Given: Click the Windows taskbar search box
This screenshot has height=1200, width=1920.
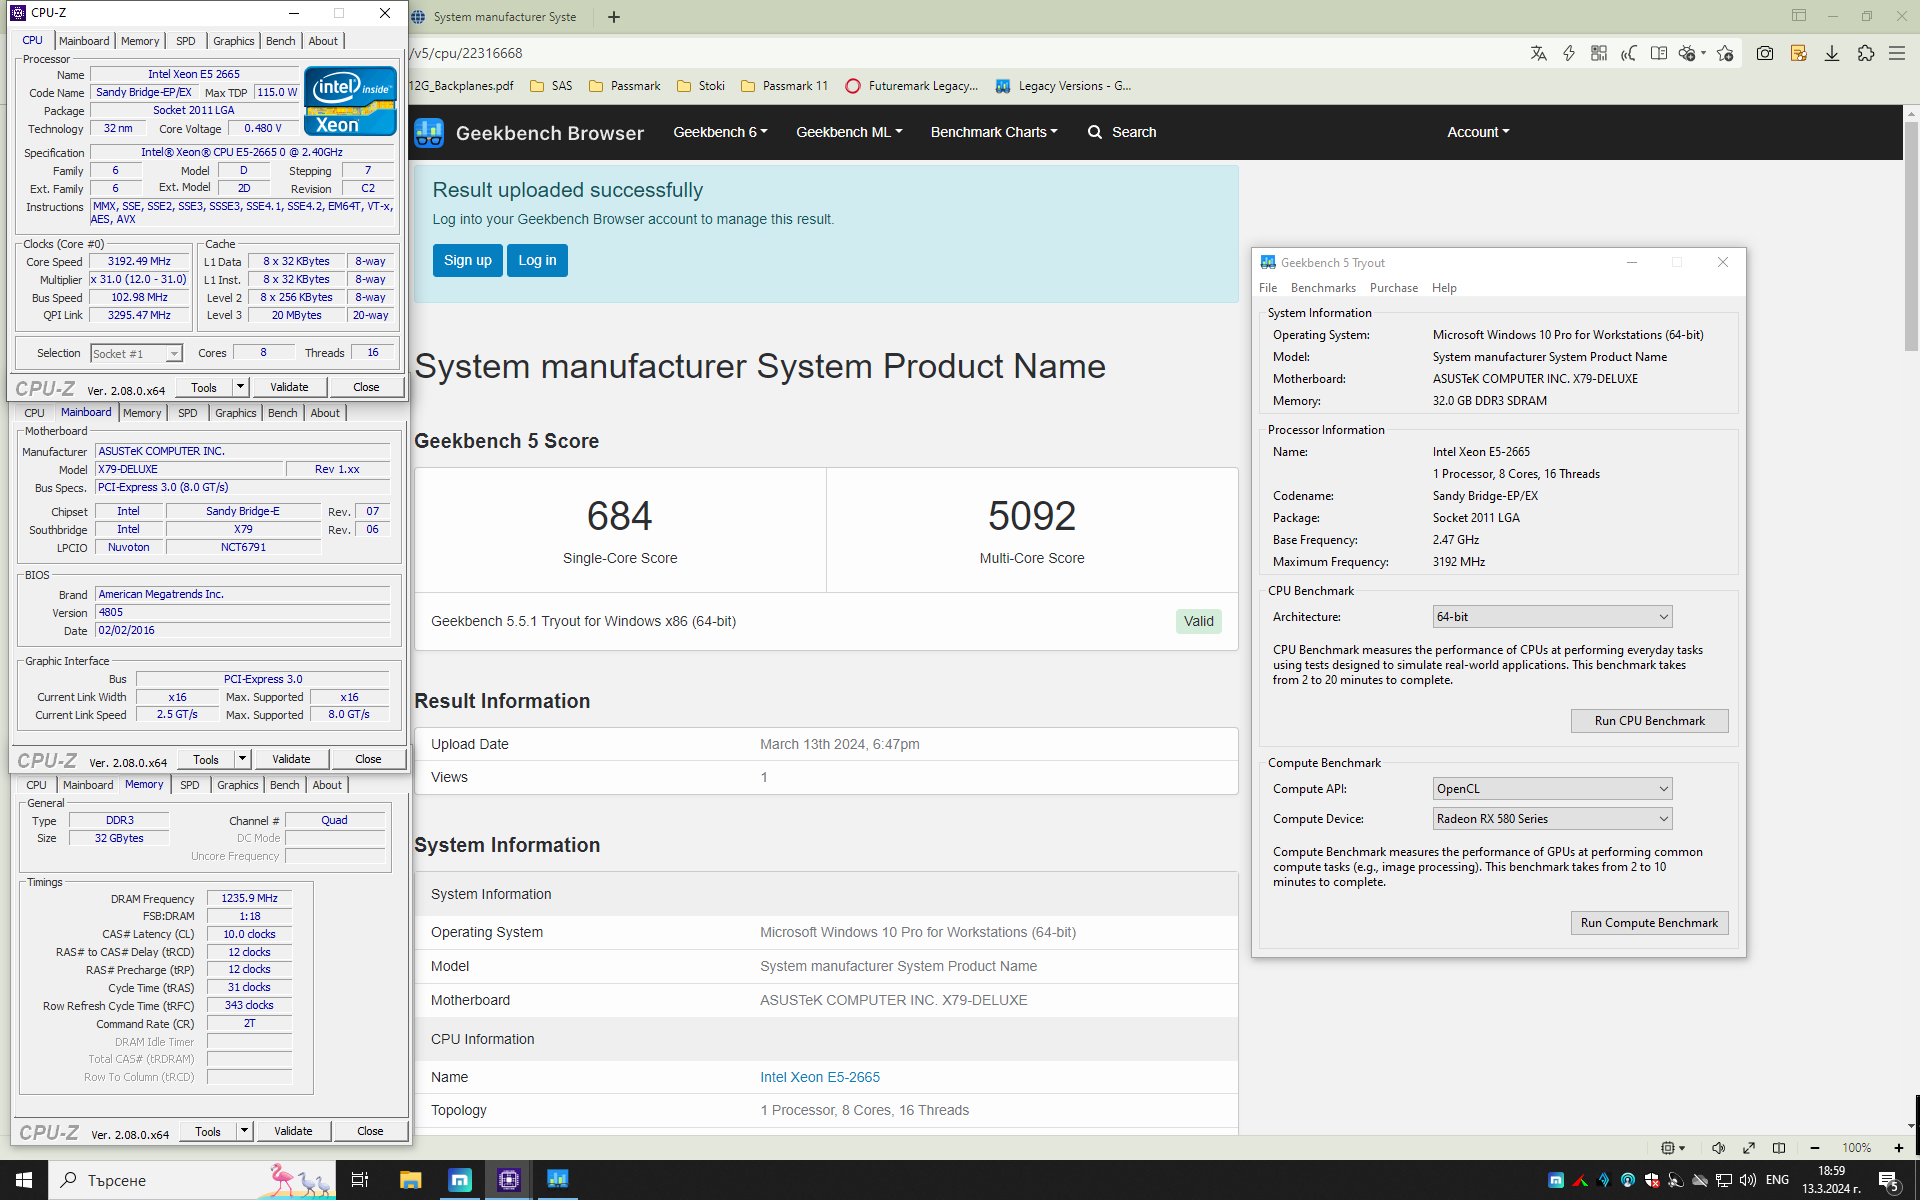Looking at the screenshot, I should 192,1180.
